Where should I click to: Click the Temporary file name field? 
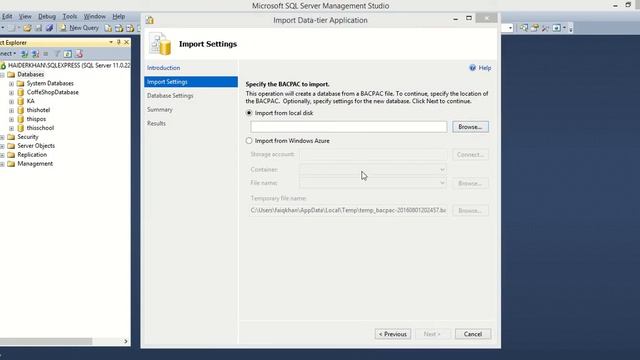[x=349, y=210]
